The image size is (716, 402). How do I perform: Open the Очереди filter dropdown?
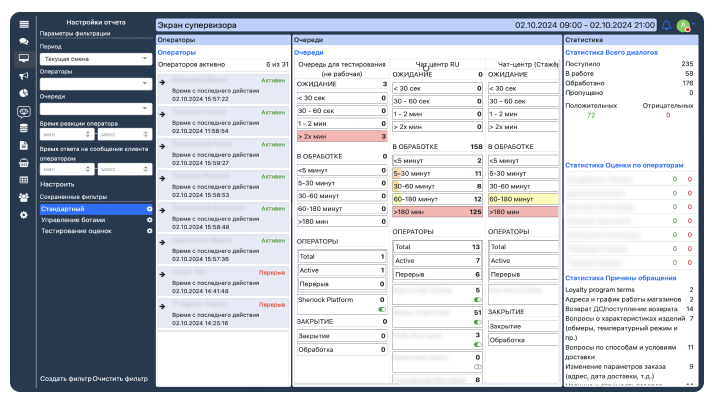(96, 109)
